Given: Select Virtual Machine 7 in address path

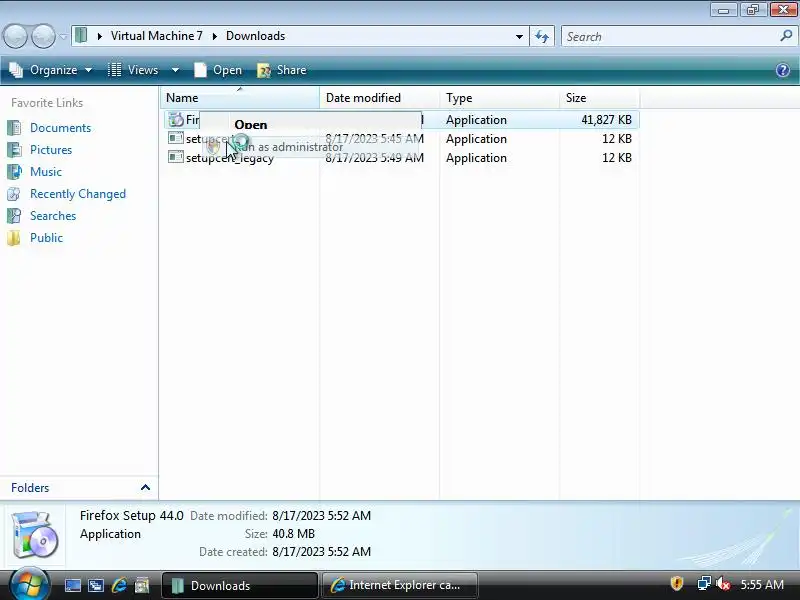Looking at the screenshot, I should [157, 36].
